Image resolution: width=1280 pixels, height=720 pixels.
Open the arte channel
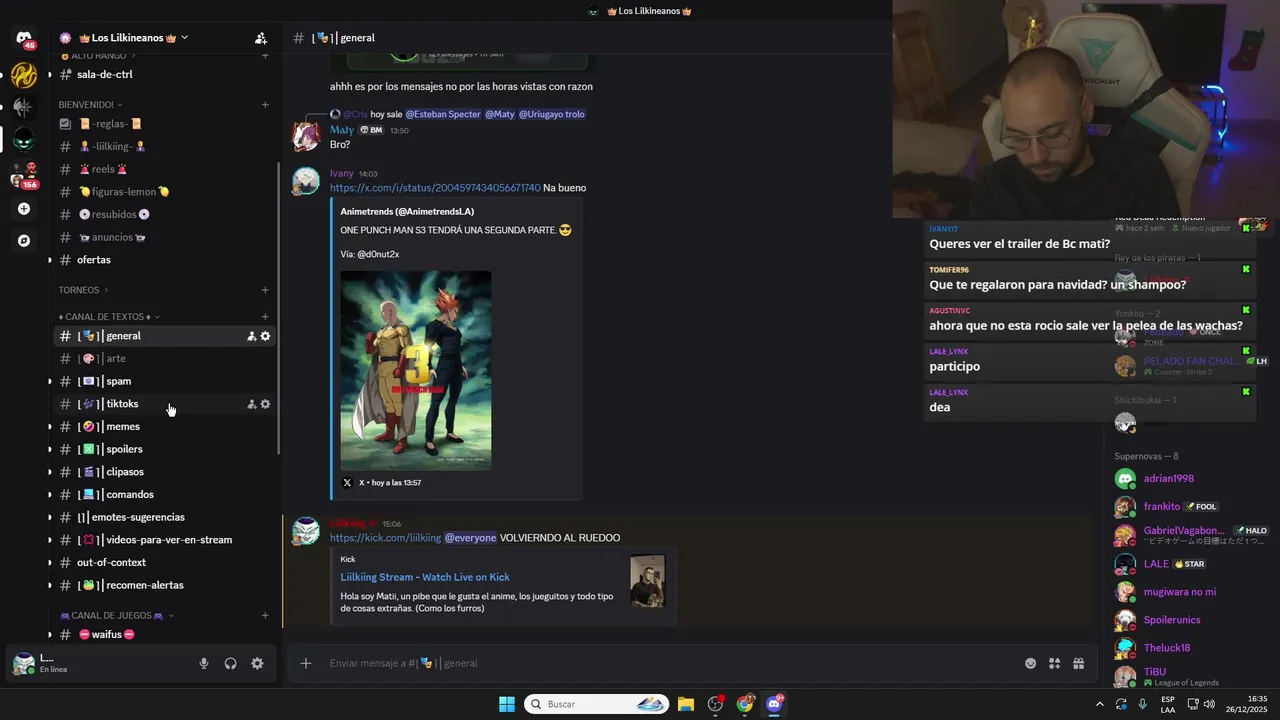(165, 359)
